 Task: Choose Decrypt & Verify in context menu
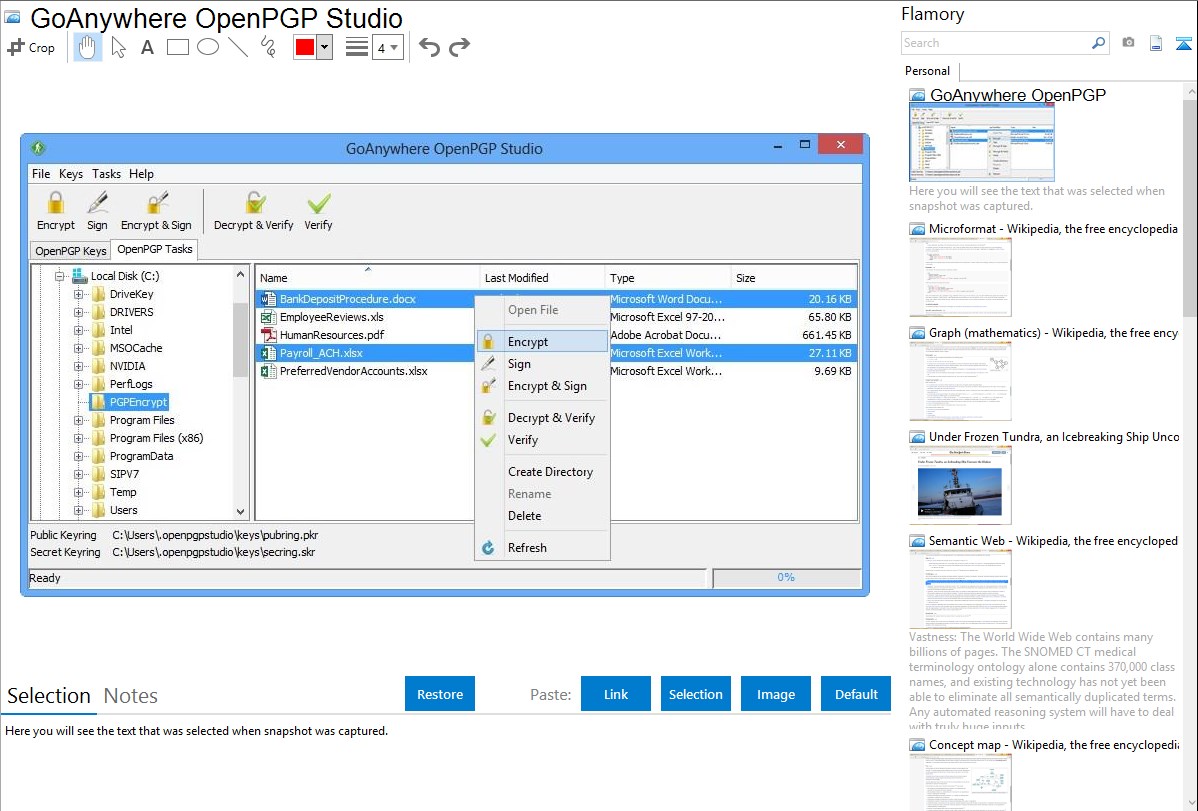[x=542, y=418]
